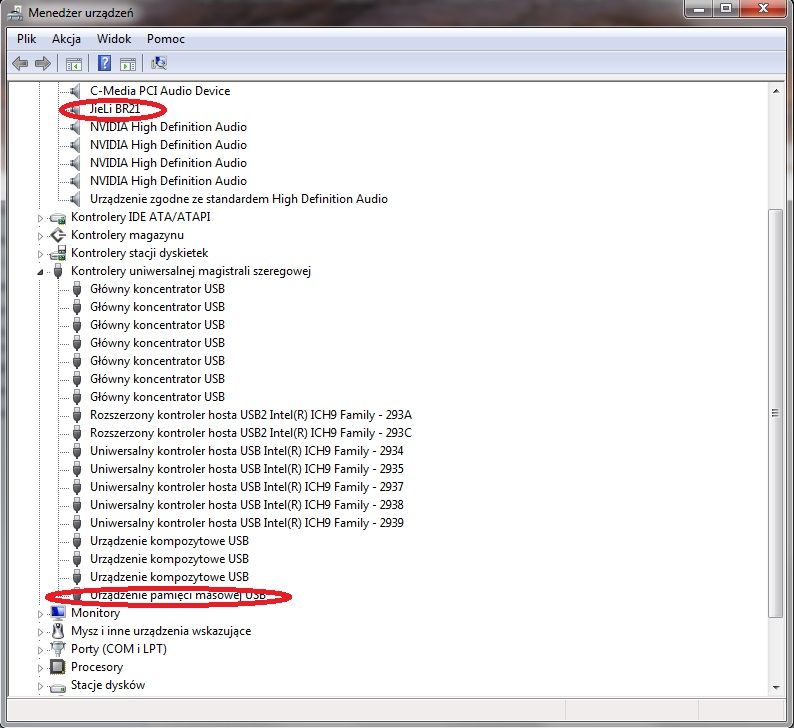Expand Kontrolery magazynu node
This screenshot has height=728, width=794.
[x=41, y=236]
